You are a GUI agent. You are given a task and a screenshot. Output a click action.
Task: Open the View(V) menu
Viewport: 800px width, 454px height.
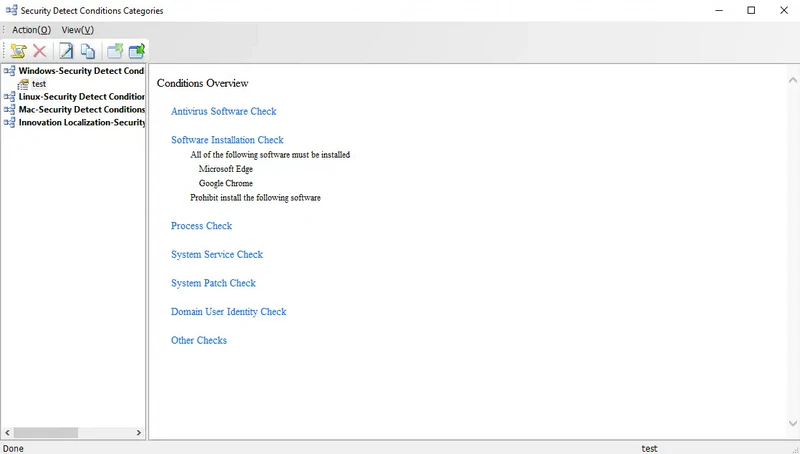coord(78,30)
